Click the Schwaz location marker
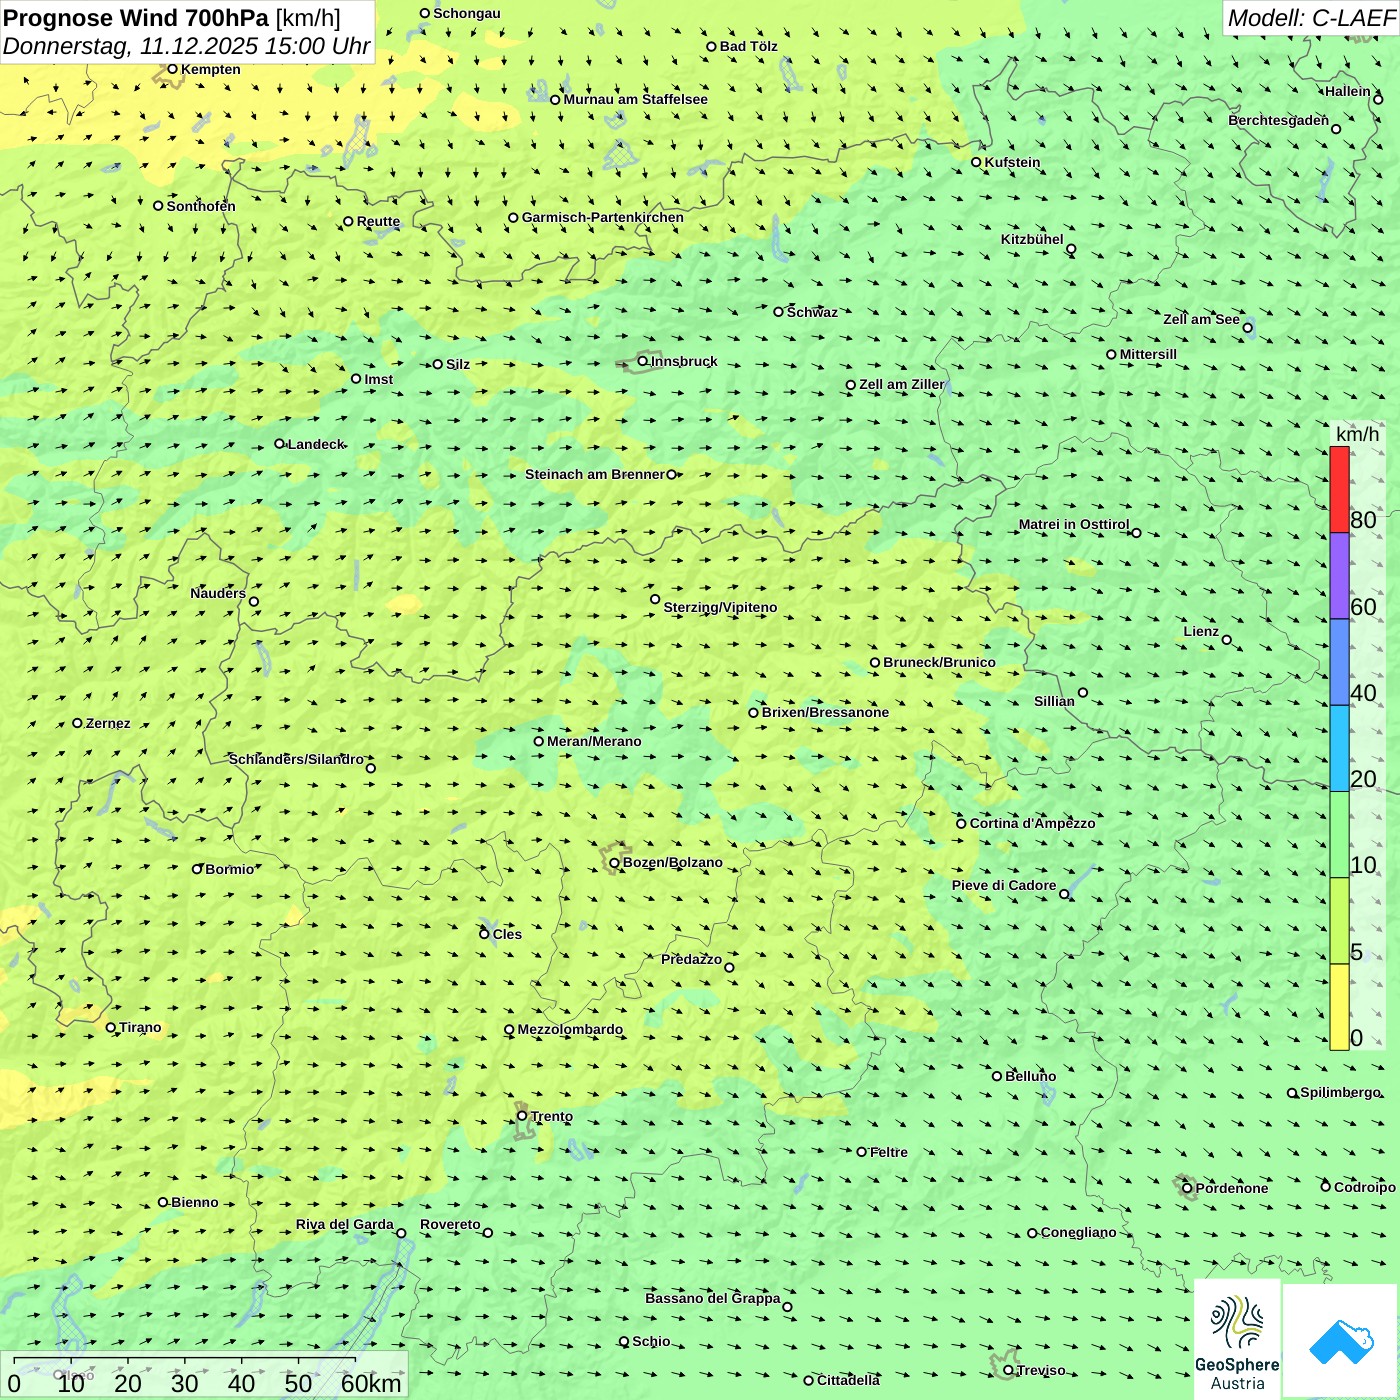Image resolution: width=1400 pixels, height=1400 pixels. click(x=779, y=312)
